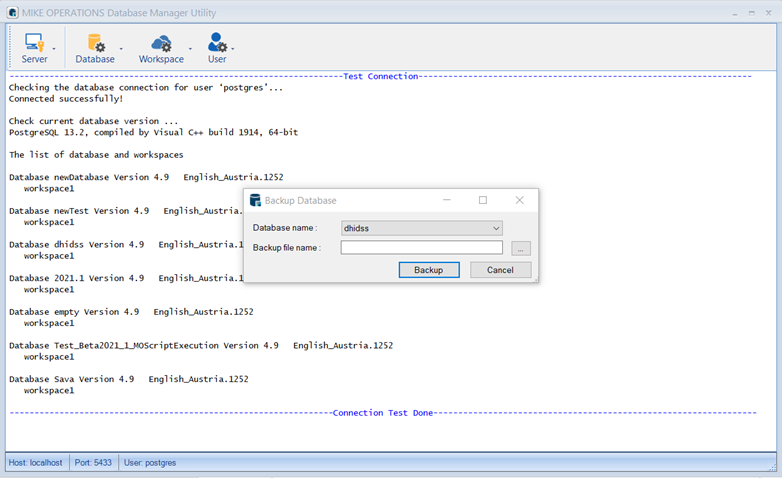
Task: Click the 'Test Connection' header text
Action: click(x=381, y=76)
